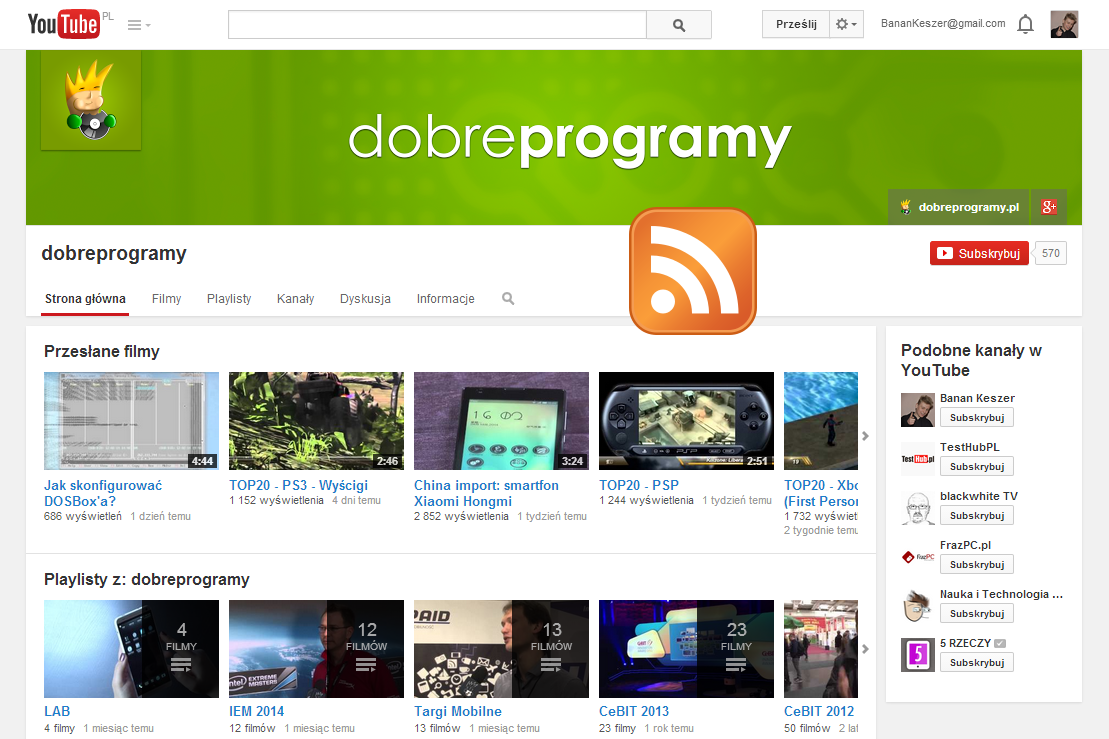This screenshot has width=1109, height=739.
Task: Click the Prześlij upload button
Action: tap(796, 24)
